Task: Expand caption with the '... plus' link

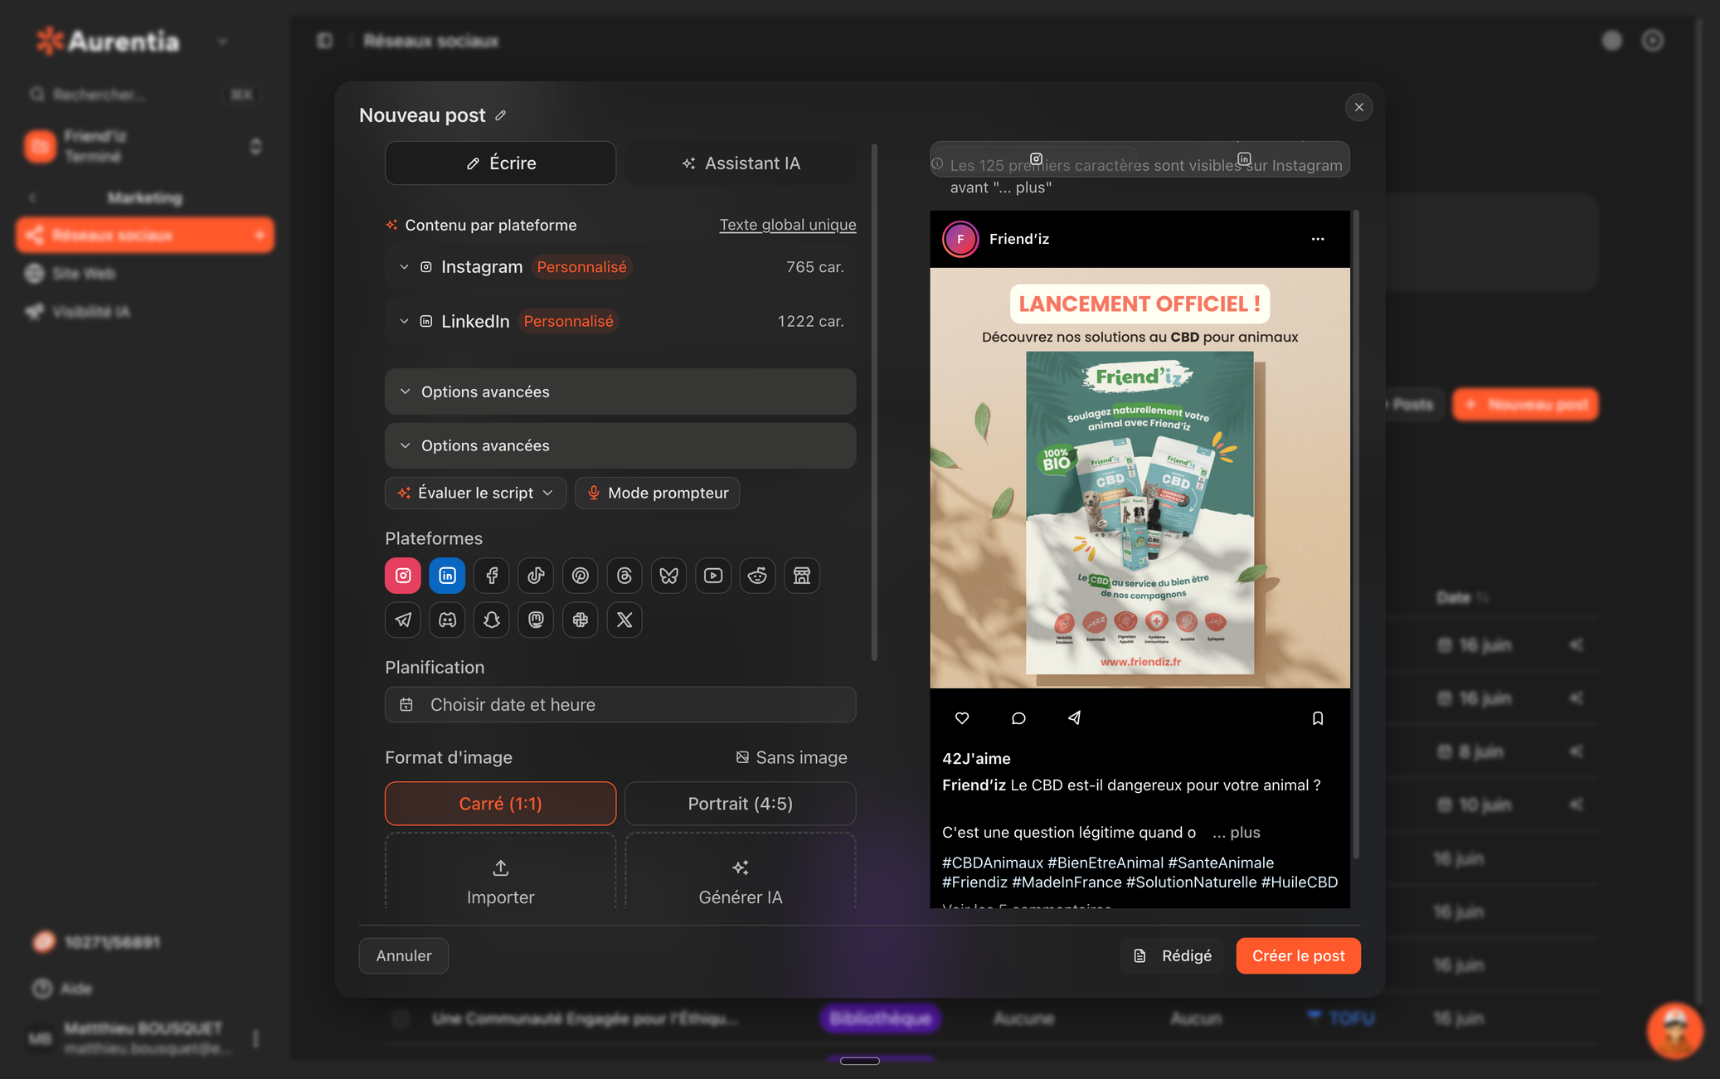Action: pos(1236,833)
